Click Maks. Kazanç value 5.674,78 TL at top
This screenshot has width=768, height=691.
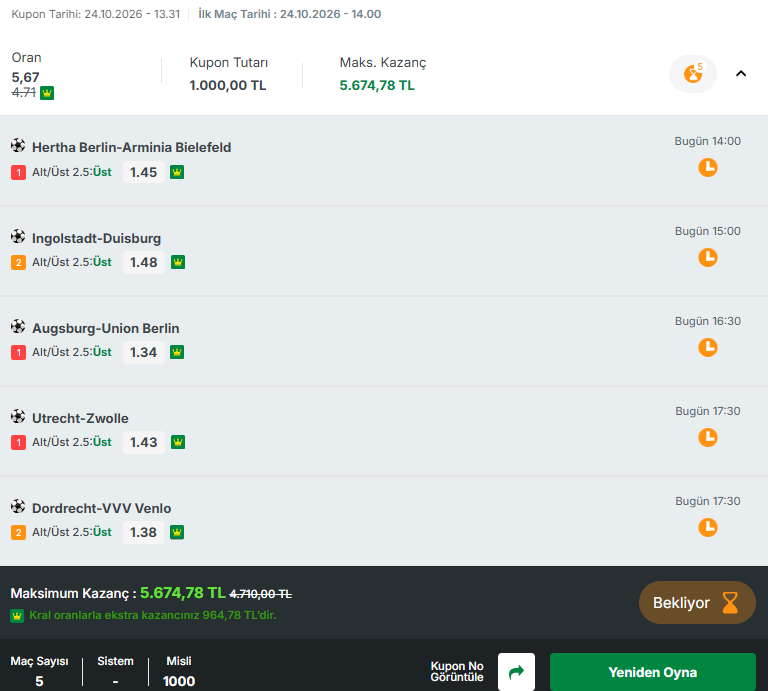tap(377, 85)
